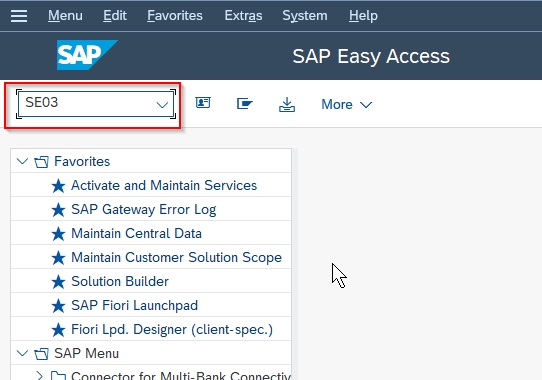542x380 pixels.
Task: Select the SAP Menu folder node
Action: coord(86,353)
